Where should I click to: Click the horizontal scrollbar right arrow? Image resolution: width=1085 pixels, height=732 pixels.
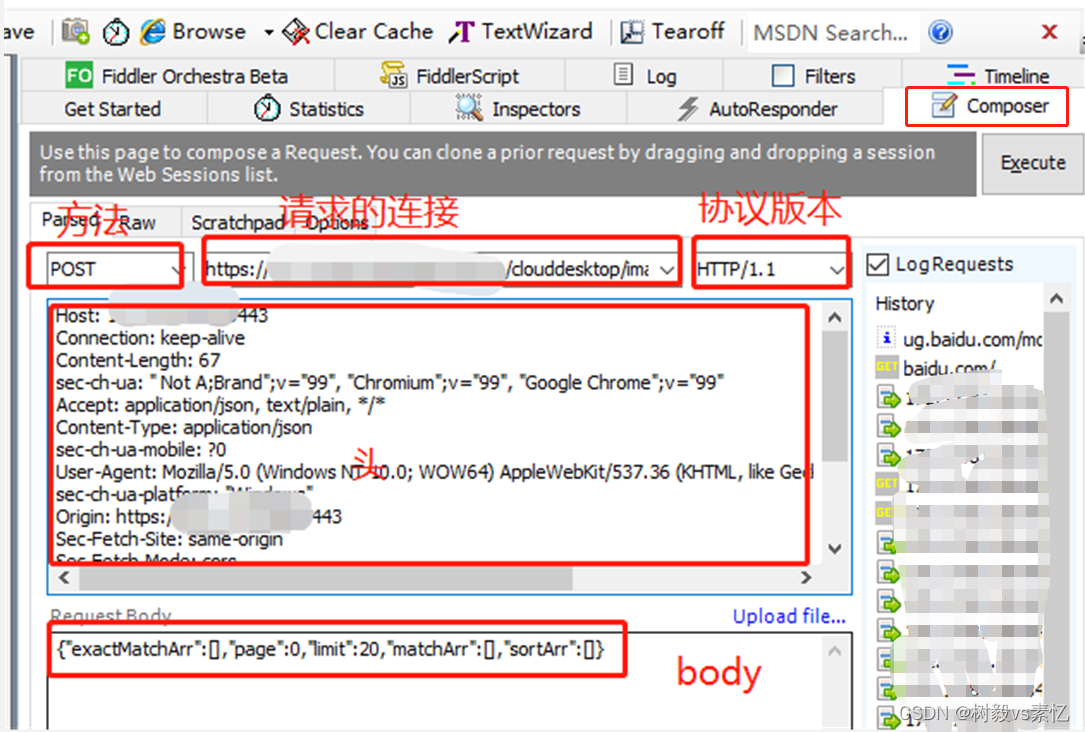[805, 577]
